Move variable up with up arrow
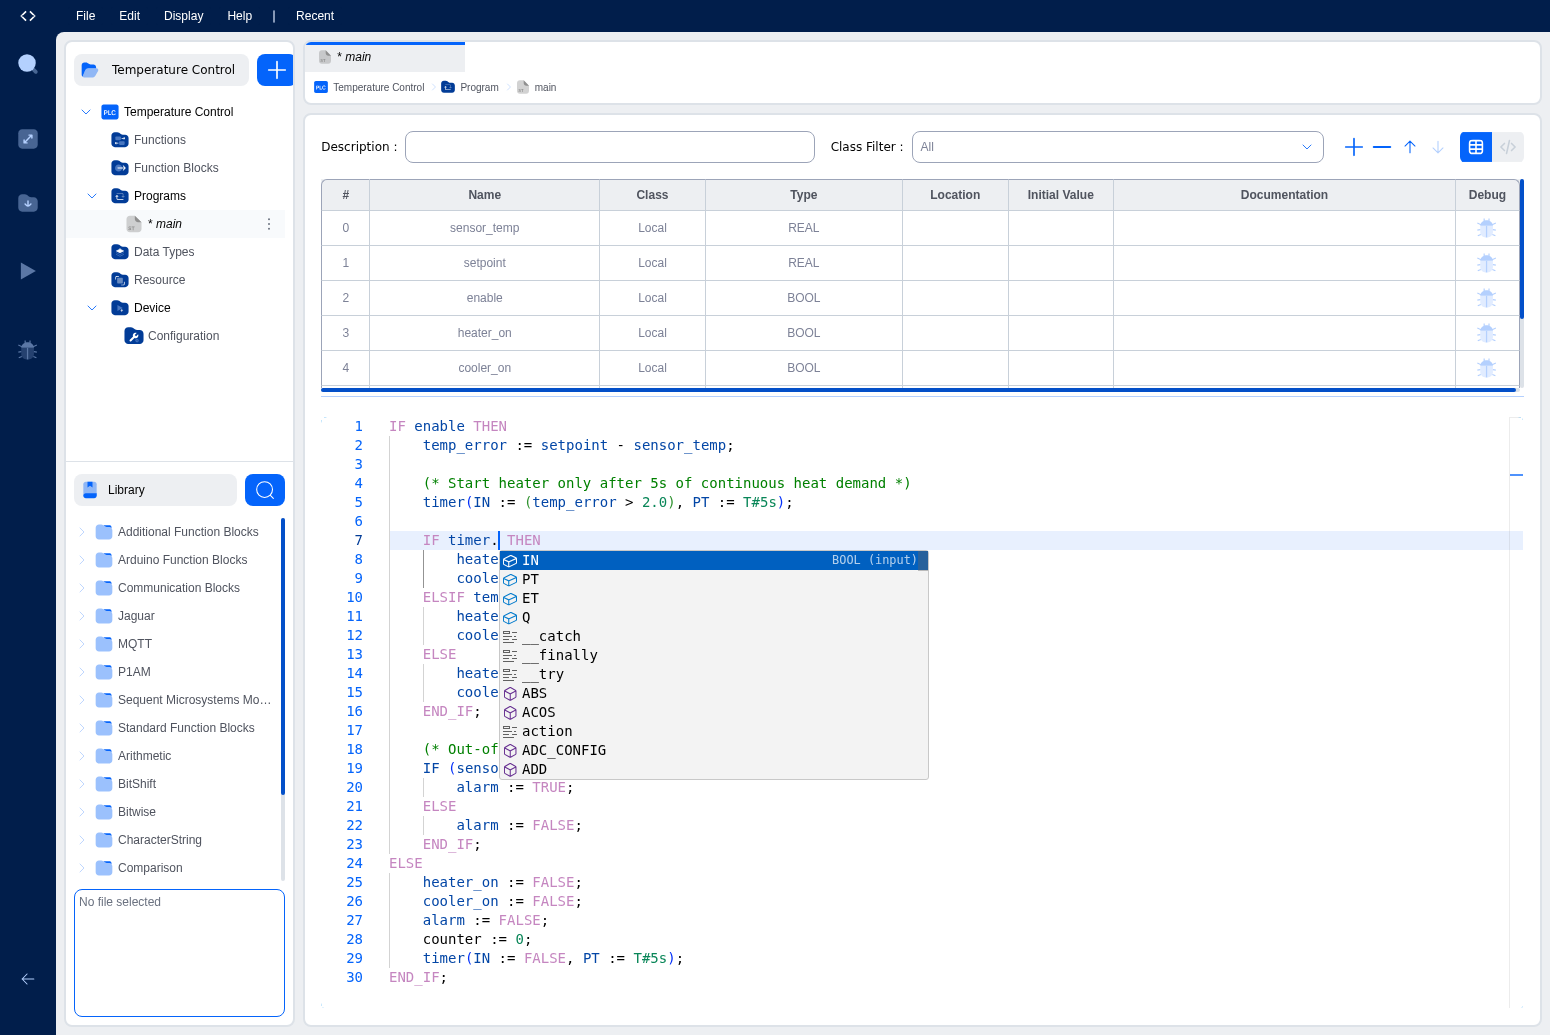 coord(1410,147)
